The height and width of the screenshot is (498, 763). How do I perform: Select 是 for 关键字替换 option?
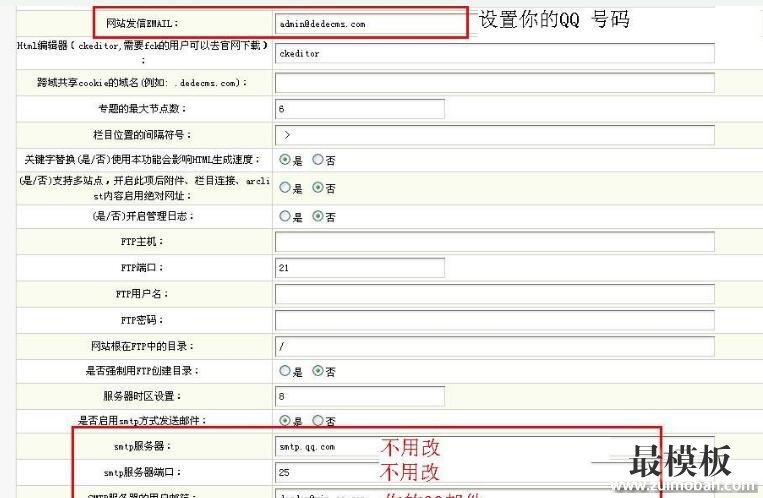coord(285,160)
